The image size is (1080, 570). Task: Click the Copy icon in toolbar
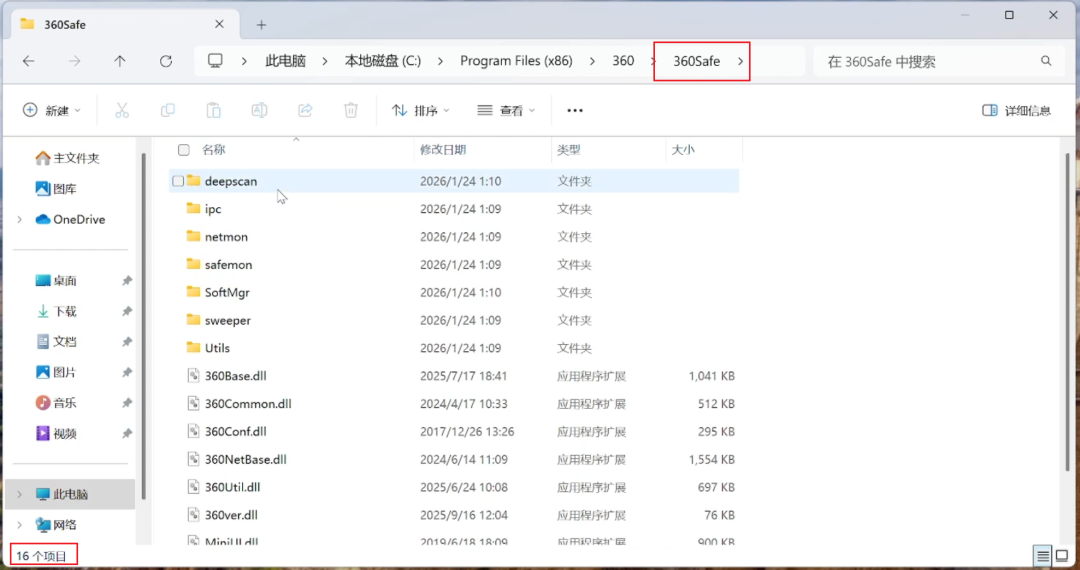pos(167,110)
